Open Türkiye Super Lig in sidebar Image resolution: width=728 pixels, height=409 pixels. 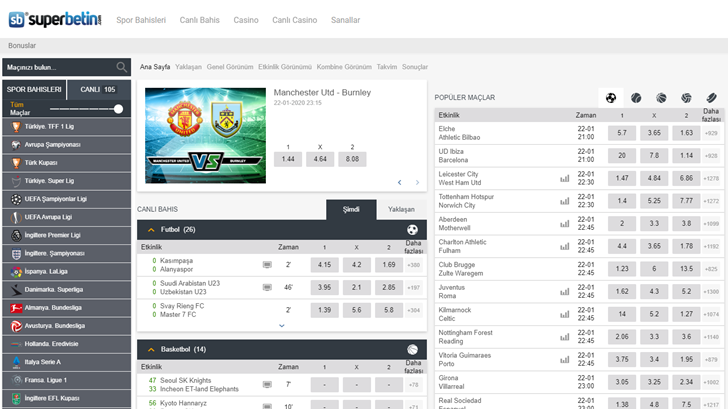(66, 181)
